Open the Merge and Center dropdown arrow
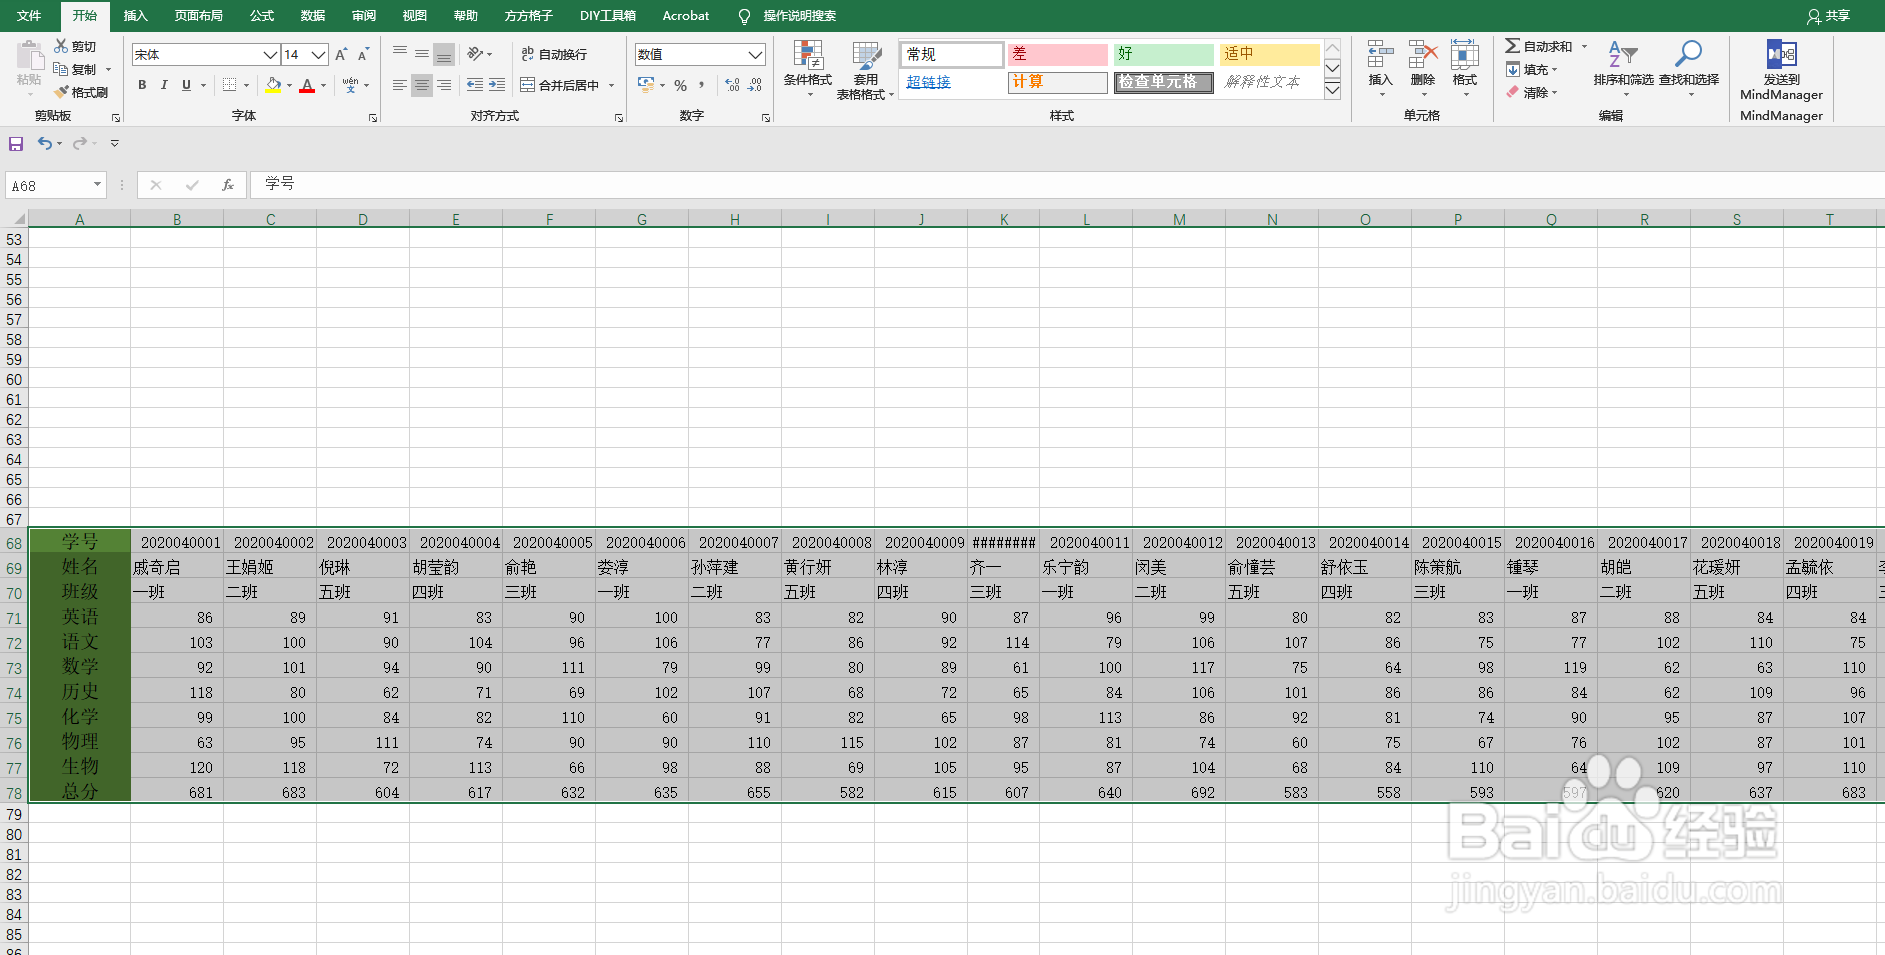The width and height of the screenshot is (1885, 955). click(611, 85)
